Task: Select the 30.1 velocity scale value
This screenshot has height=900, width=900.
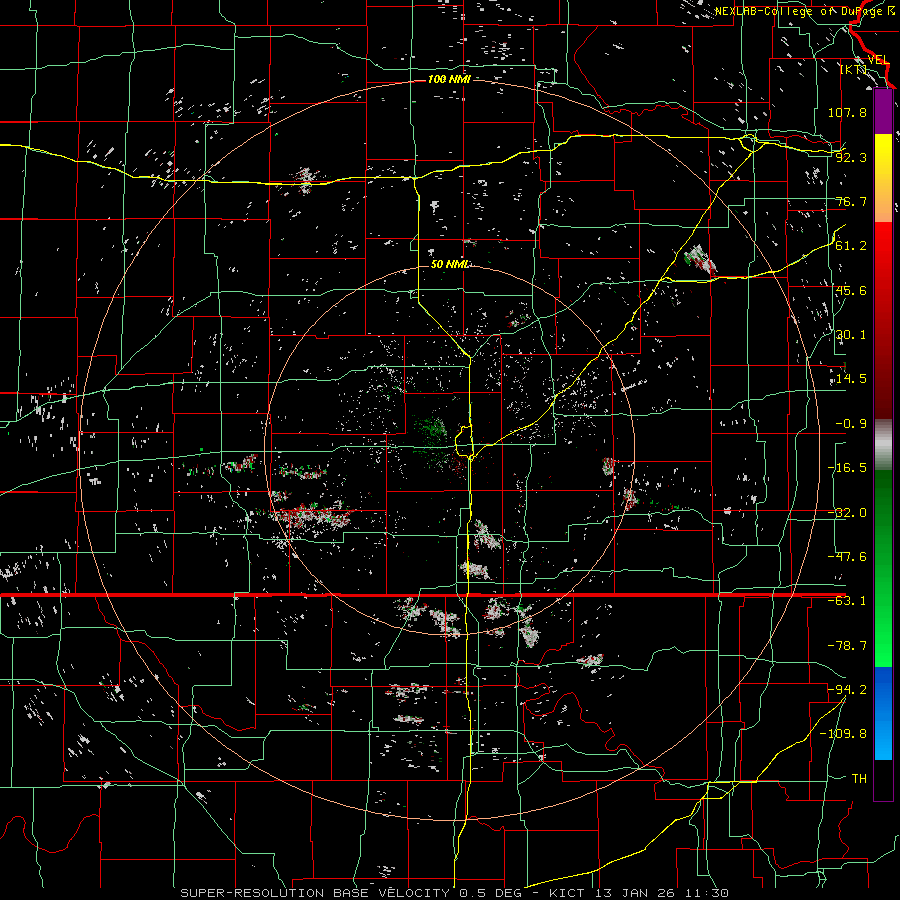Action: pyautogui.click(x=851, y=335)
